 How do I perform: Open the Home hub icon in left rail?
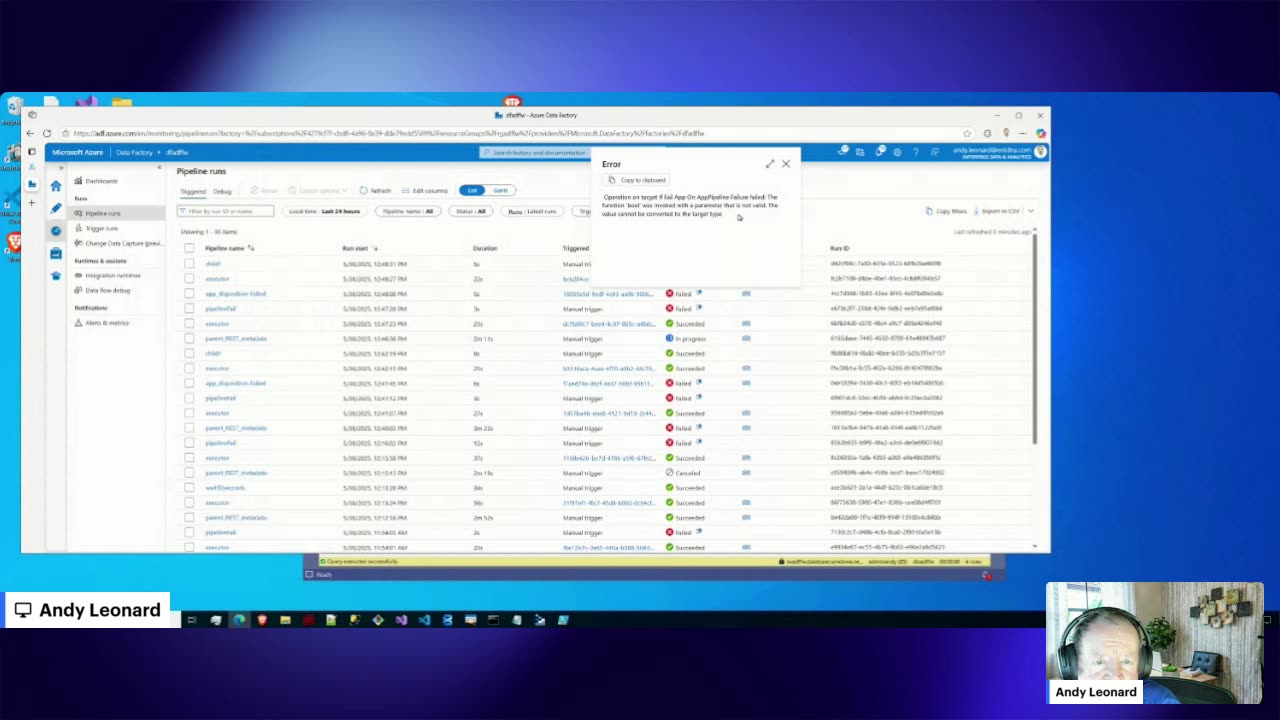point(56,186)
